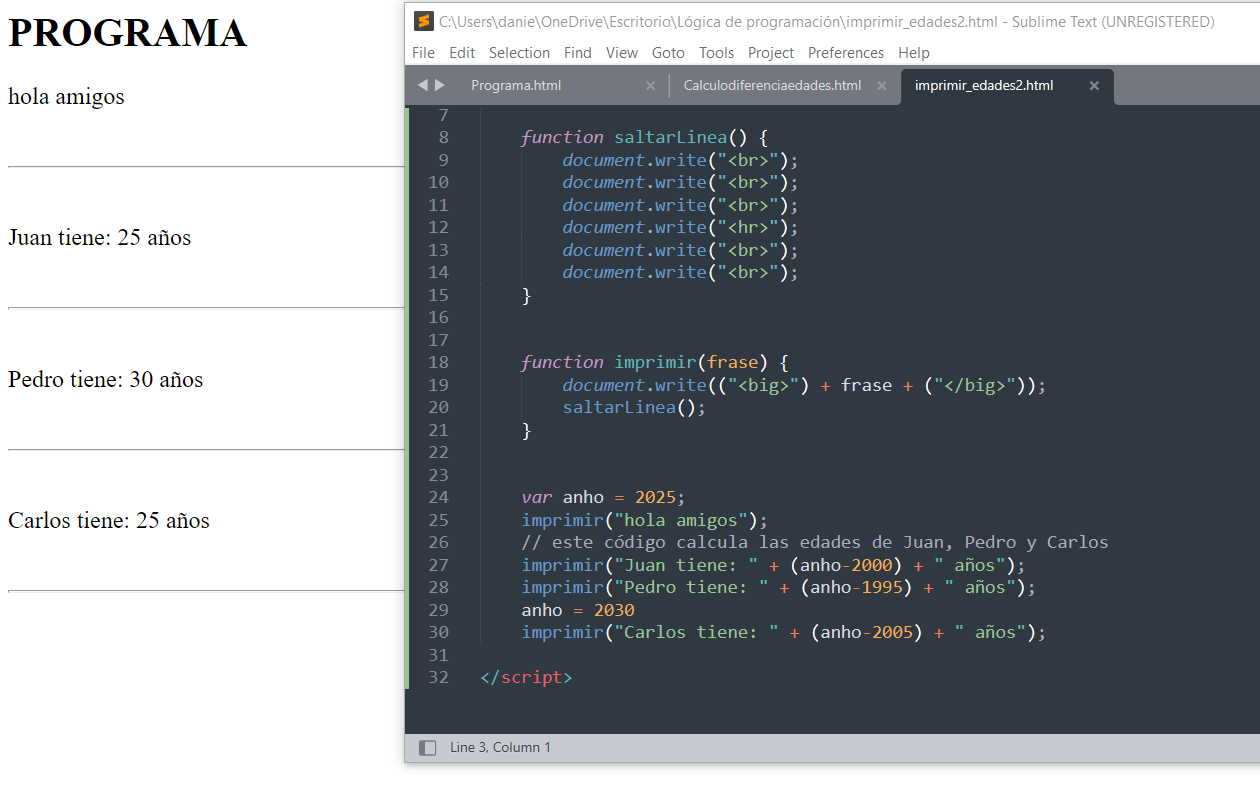This screenshot has width=1260, height=810.
Task: Open the File menu
Action: coord(423,53)
